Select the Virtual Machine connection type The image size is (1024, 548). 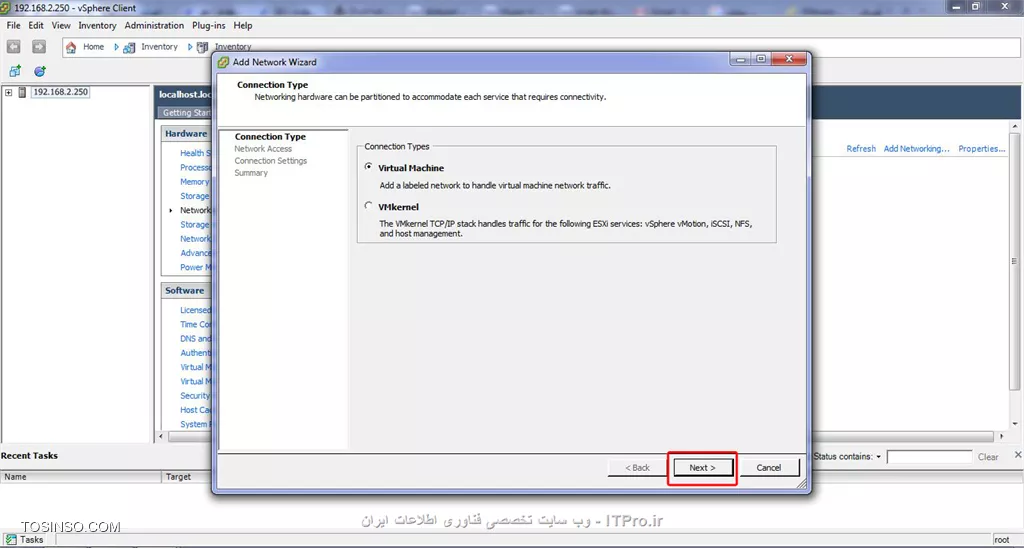(x=369, y=167)
